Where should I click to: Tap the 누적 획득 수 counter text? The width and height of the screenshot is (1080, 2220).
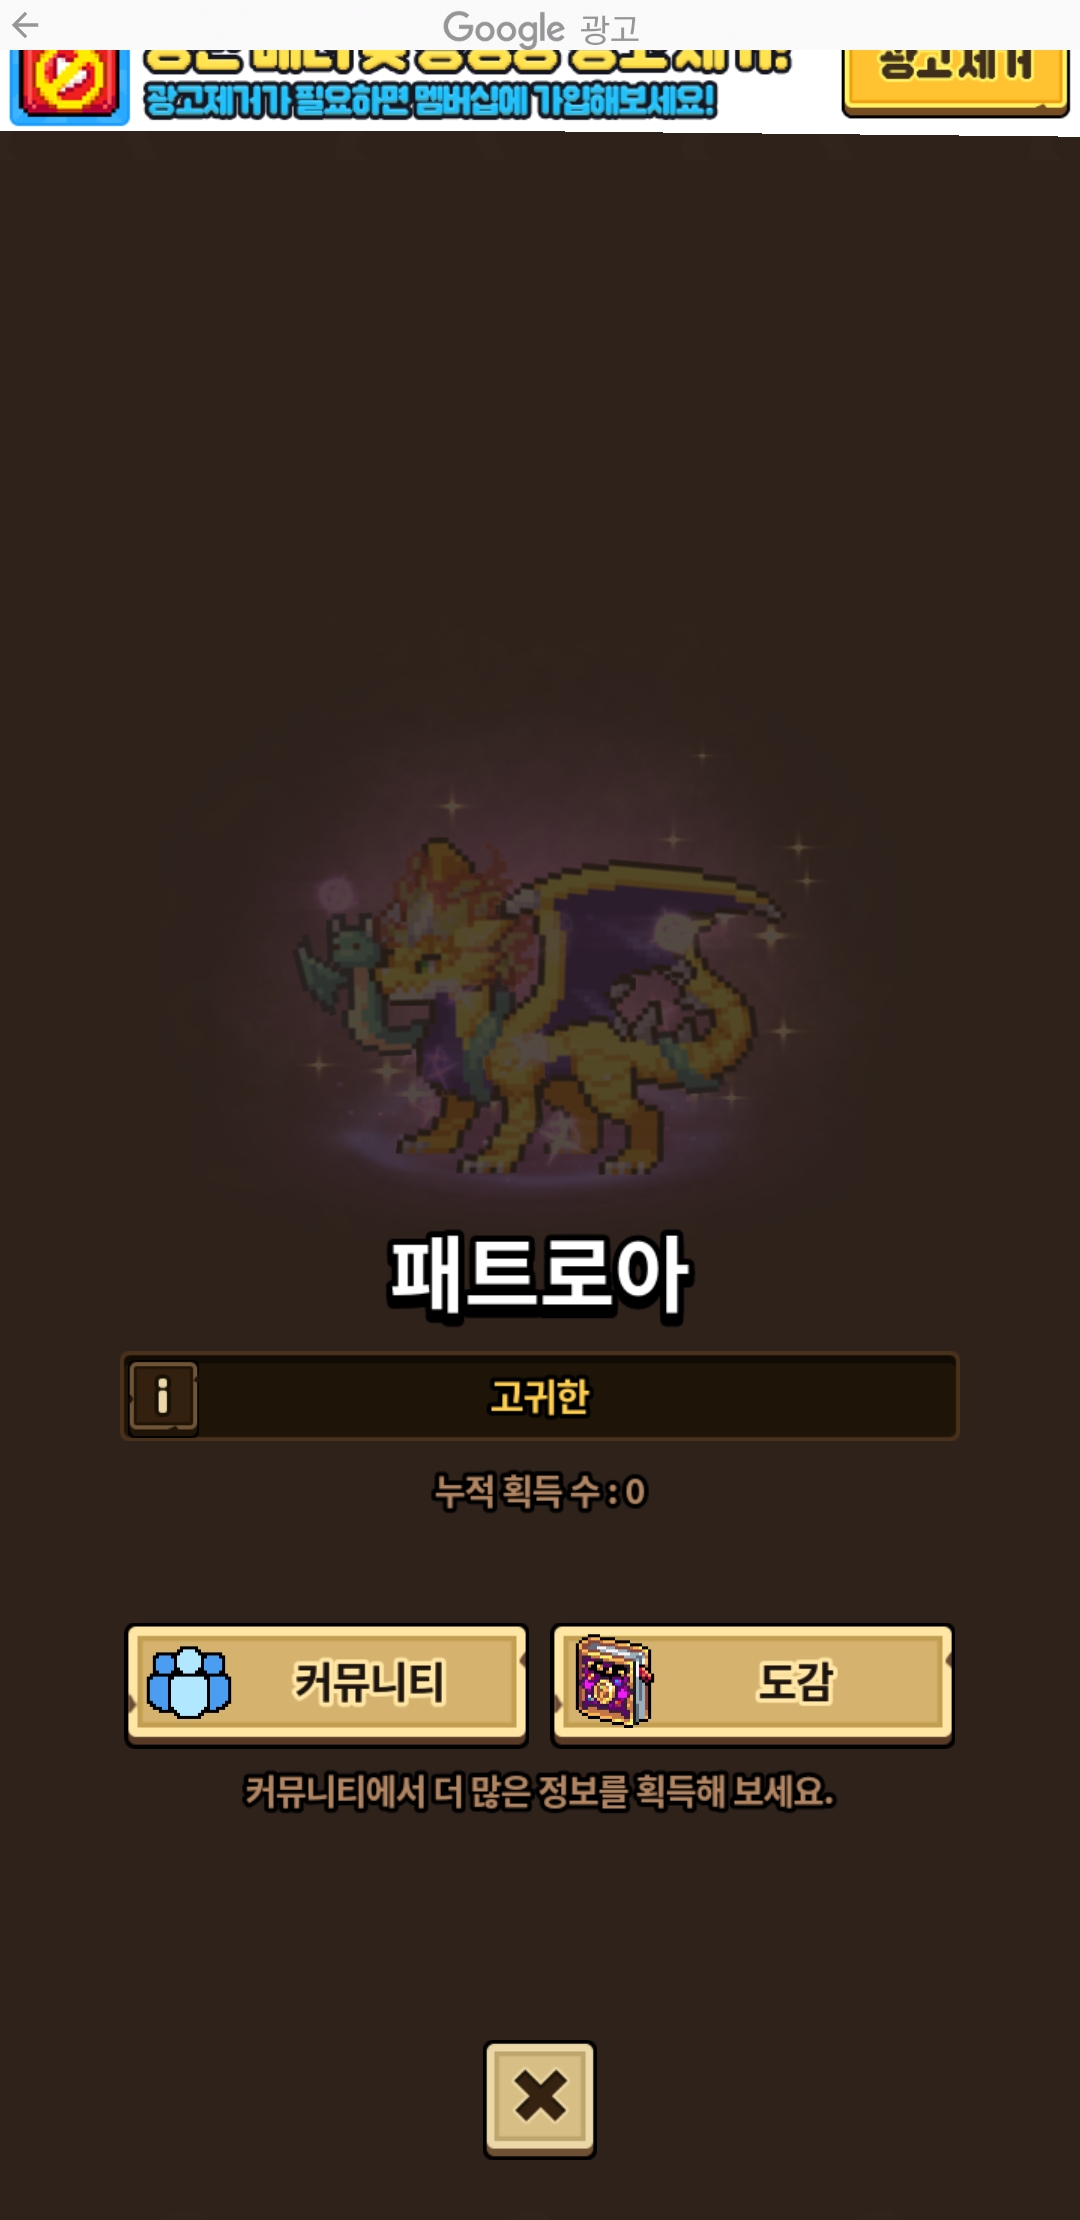tap(540, 1492)
